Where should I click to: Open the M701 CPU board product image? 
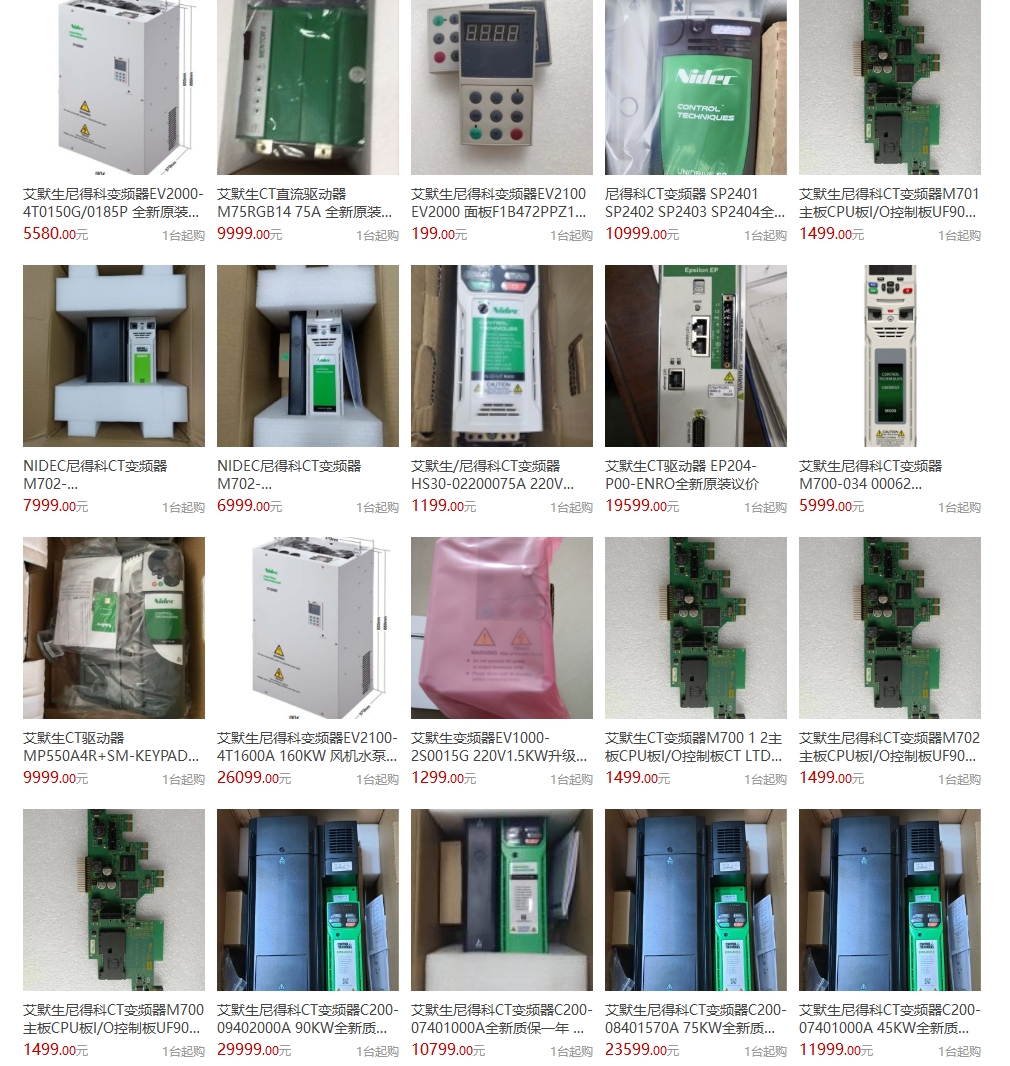pyautogui.click(x=890, y=87)
